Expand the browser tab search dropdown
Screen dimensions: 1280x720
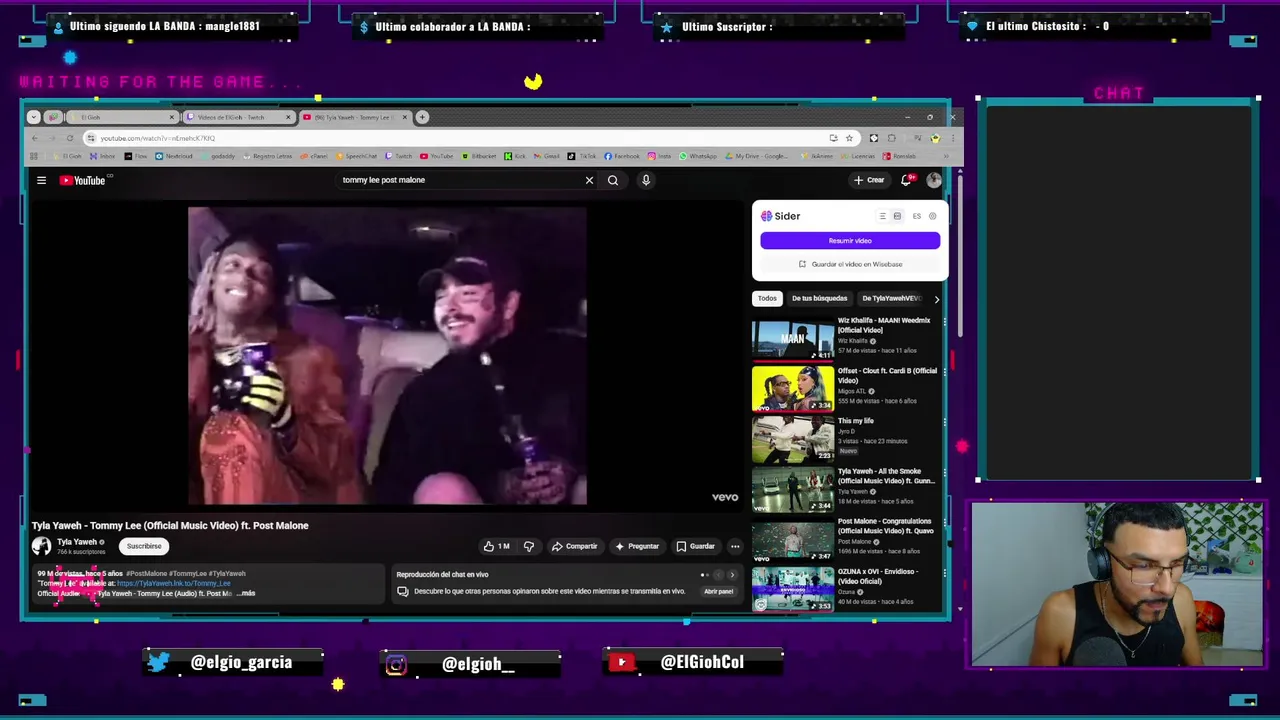[34, 117]
